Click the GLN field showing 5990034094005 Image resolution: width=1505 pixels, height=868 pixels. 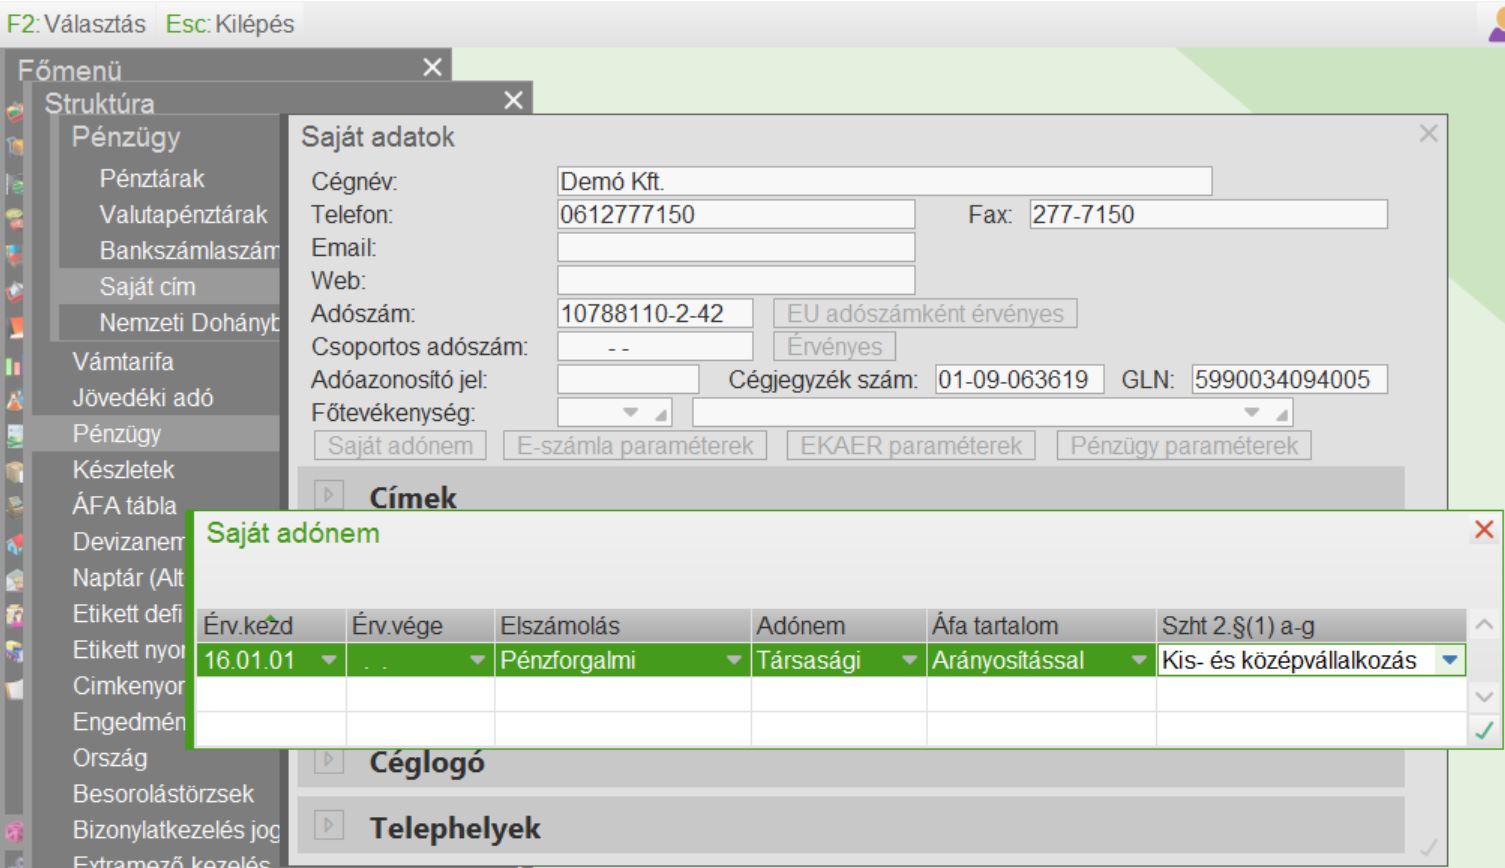point(1290,379)
